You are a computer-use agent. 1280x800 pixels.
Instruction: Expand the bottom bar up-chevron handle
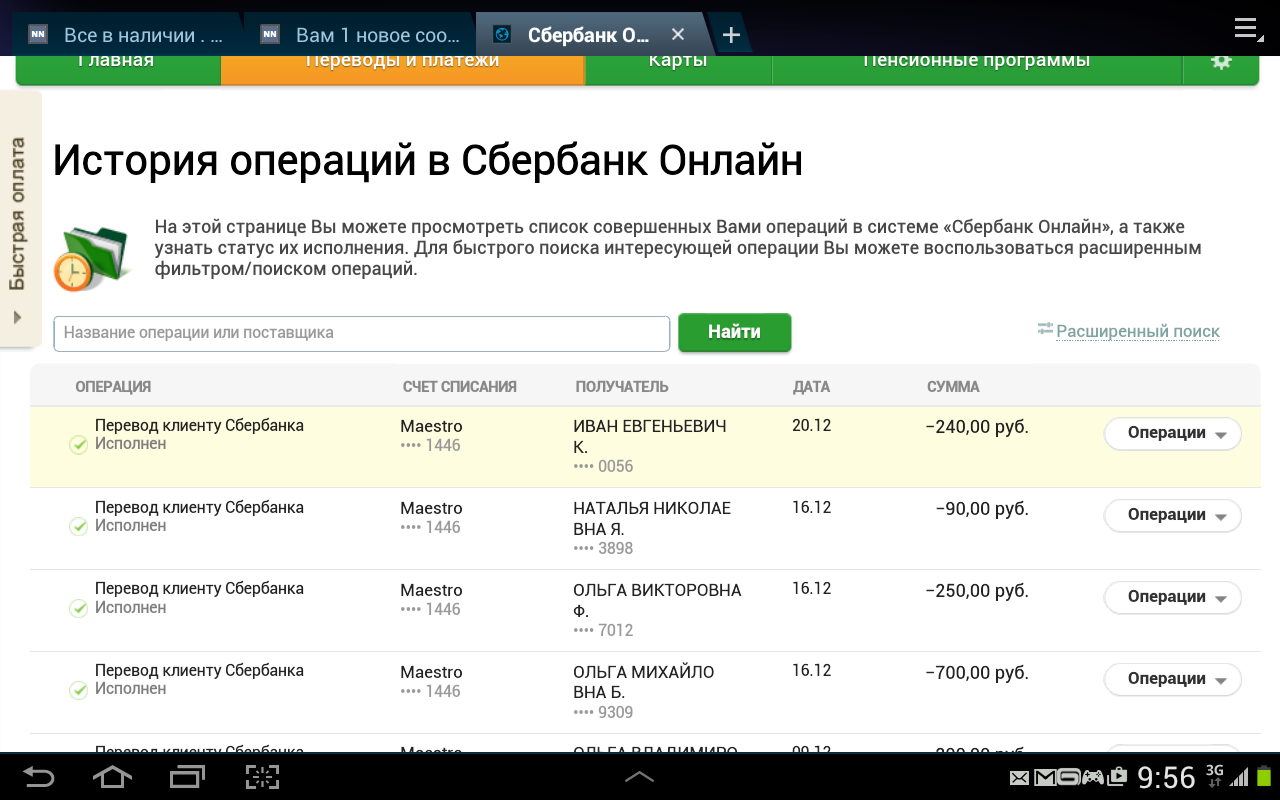(639, 777)
